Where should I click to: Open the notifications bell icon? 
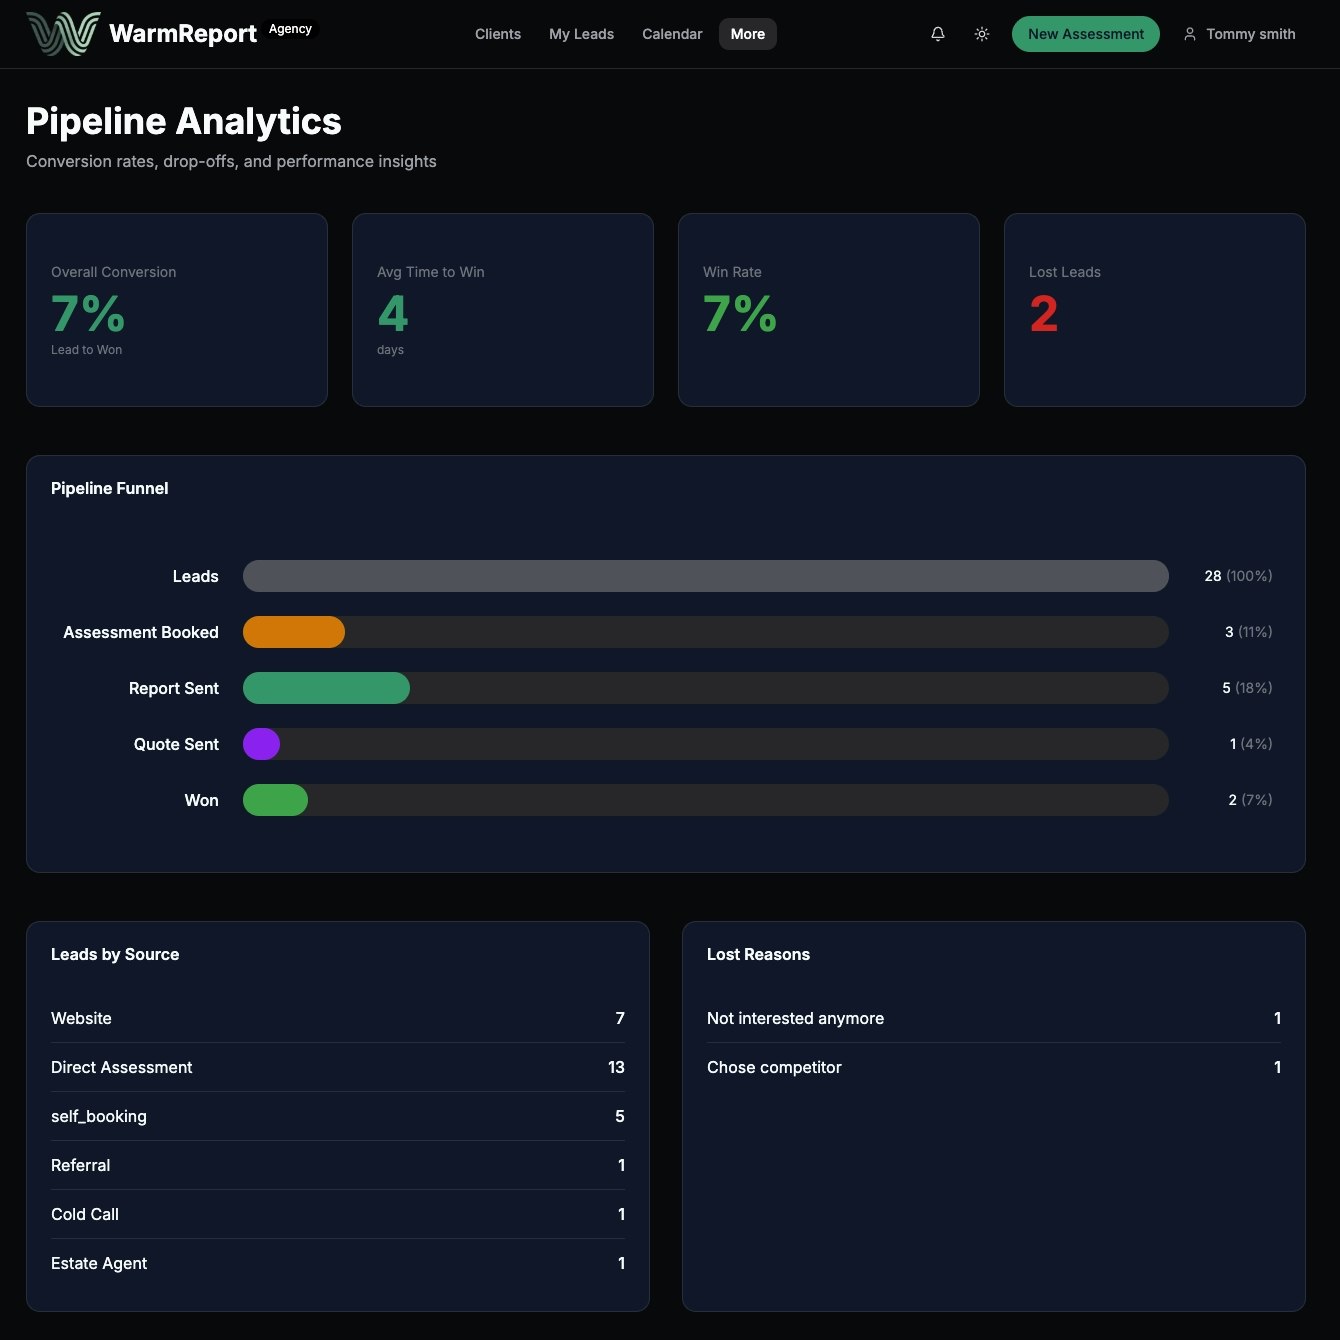pos(937,33)
